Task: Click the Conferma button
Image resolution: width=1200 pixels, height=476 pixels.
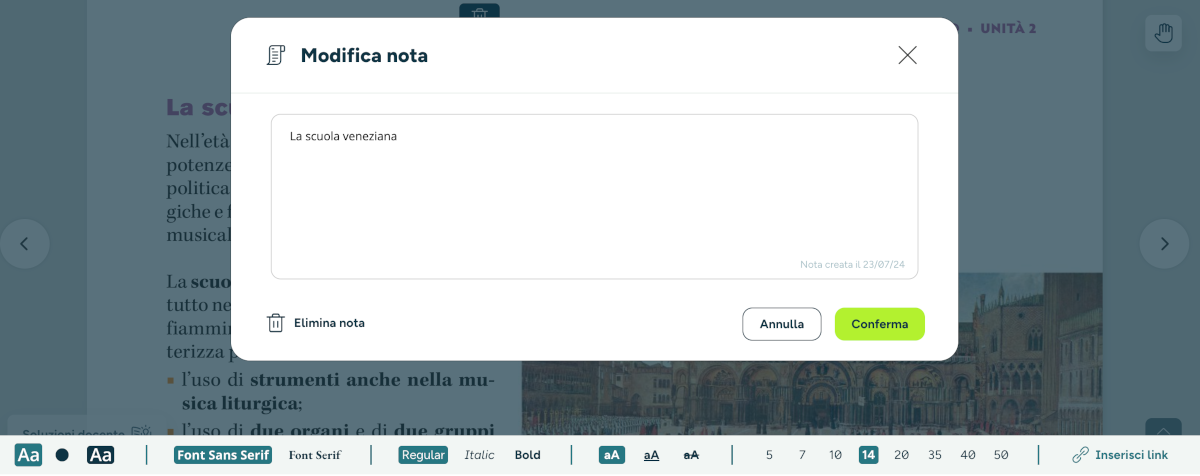Action: (880, 324)
